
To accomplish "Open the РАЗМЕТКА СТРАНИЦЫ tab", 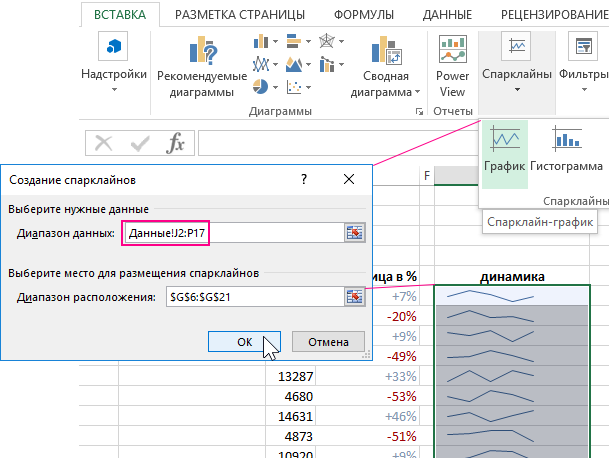I will coord(240,15).
